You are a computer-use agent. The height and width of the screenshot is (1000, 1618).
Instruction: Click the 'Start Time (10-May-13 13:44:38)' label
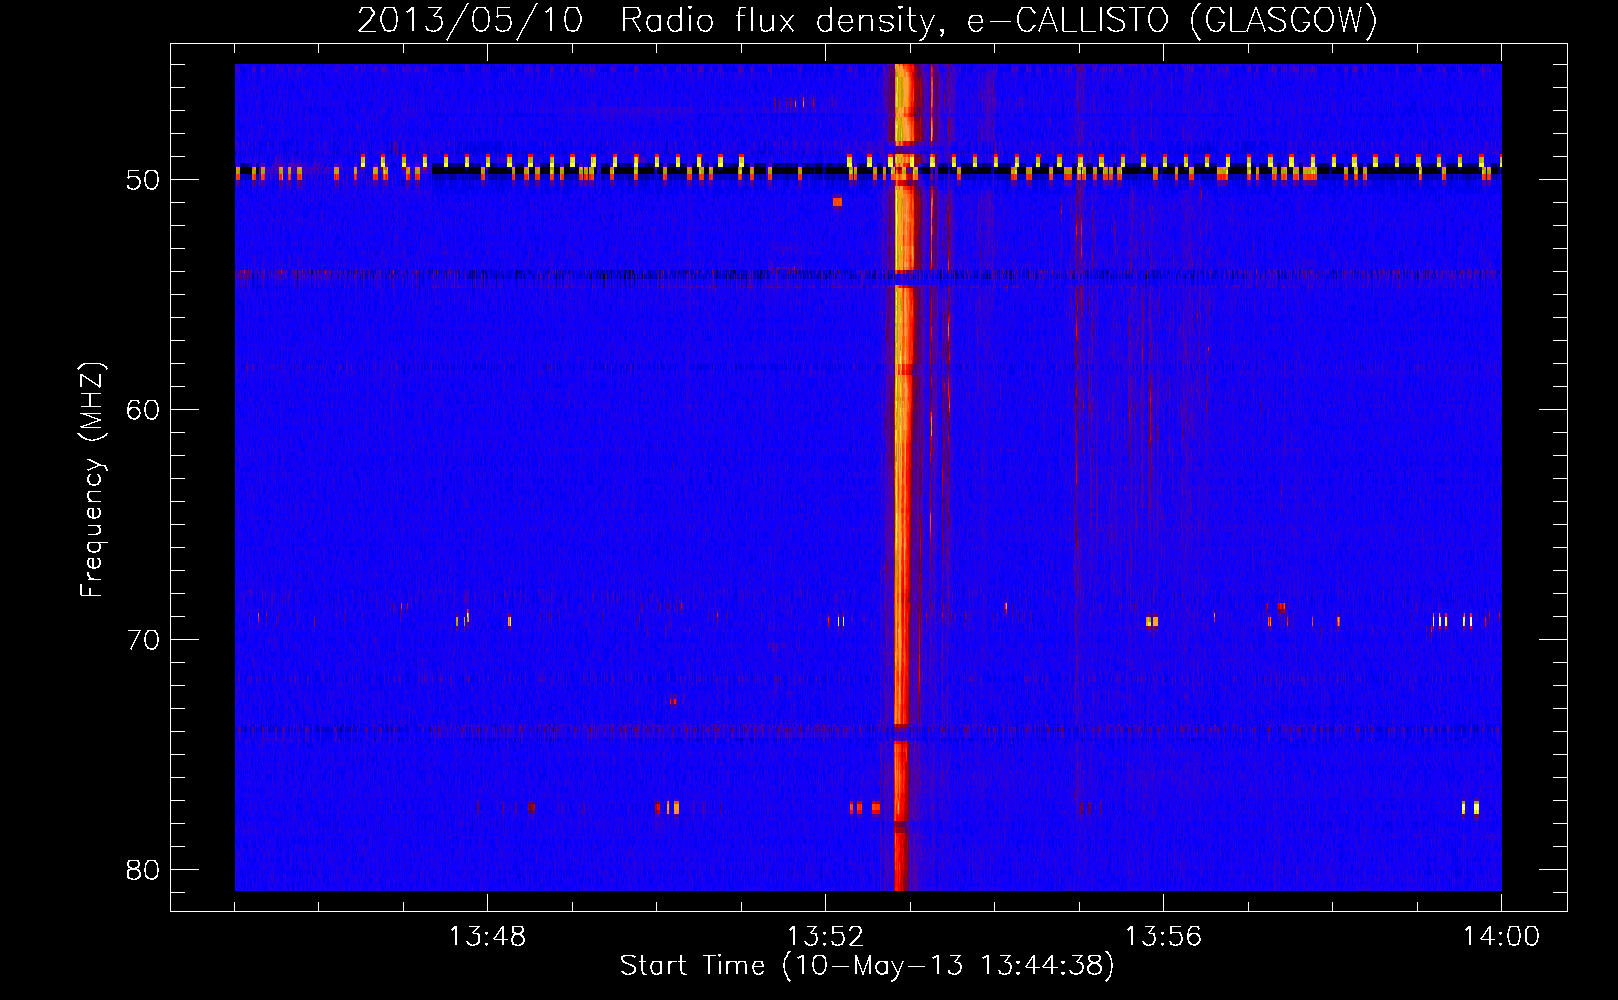click(x=867, y=966)
